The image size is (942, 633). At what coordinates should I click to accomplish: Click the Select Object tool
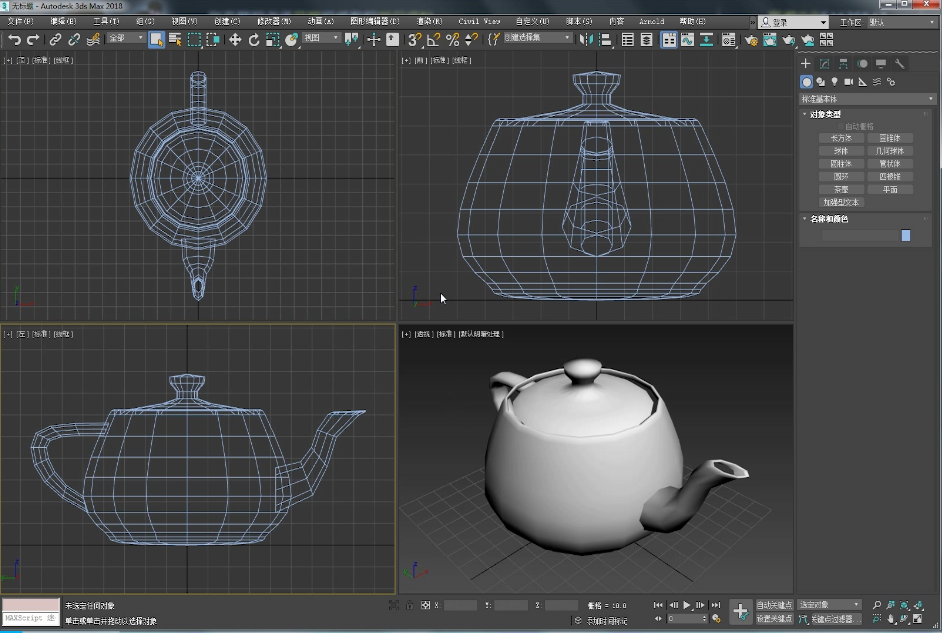pos(157,39)
